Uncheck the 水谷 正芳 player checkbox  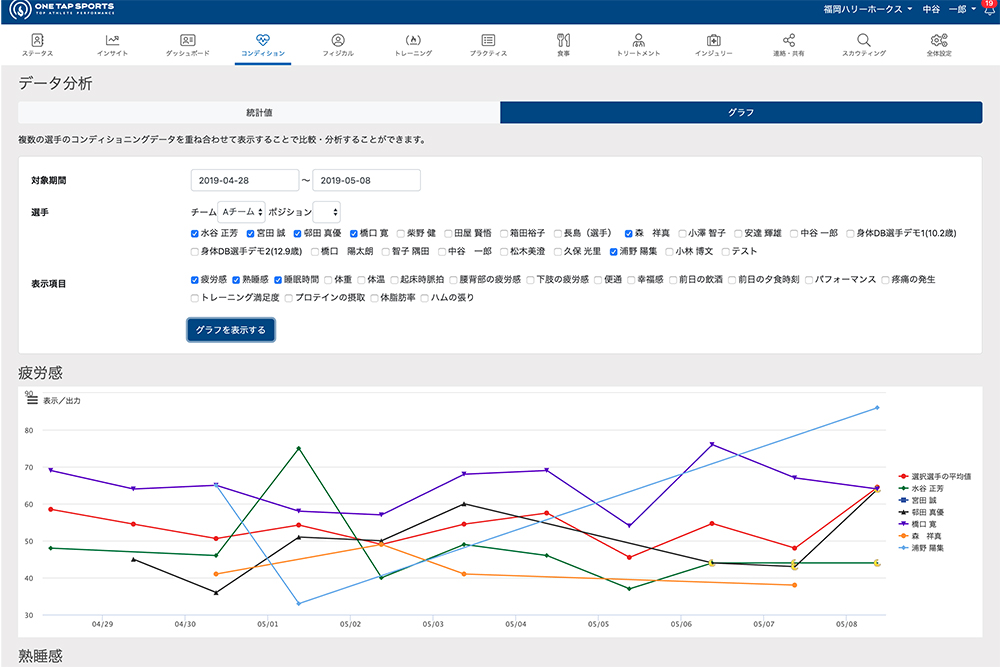click(x=195, y=233)
